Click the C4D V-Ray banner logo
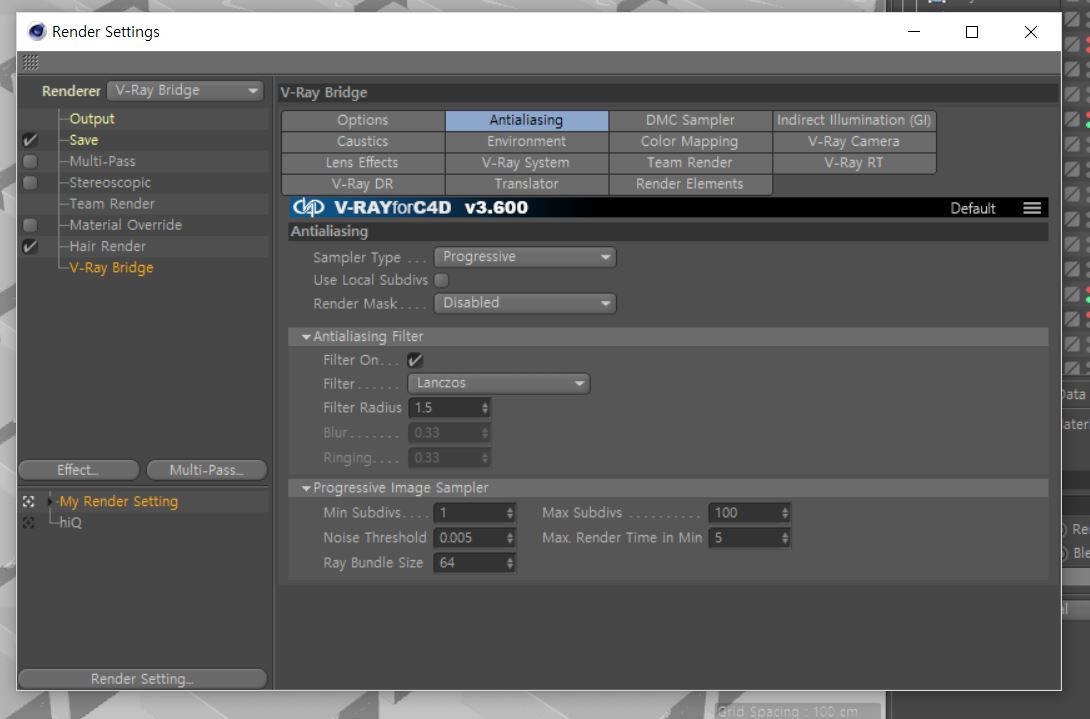1090x719 pixels. coord(308,207)
